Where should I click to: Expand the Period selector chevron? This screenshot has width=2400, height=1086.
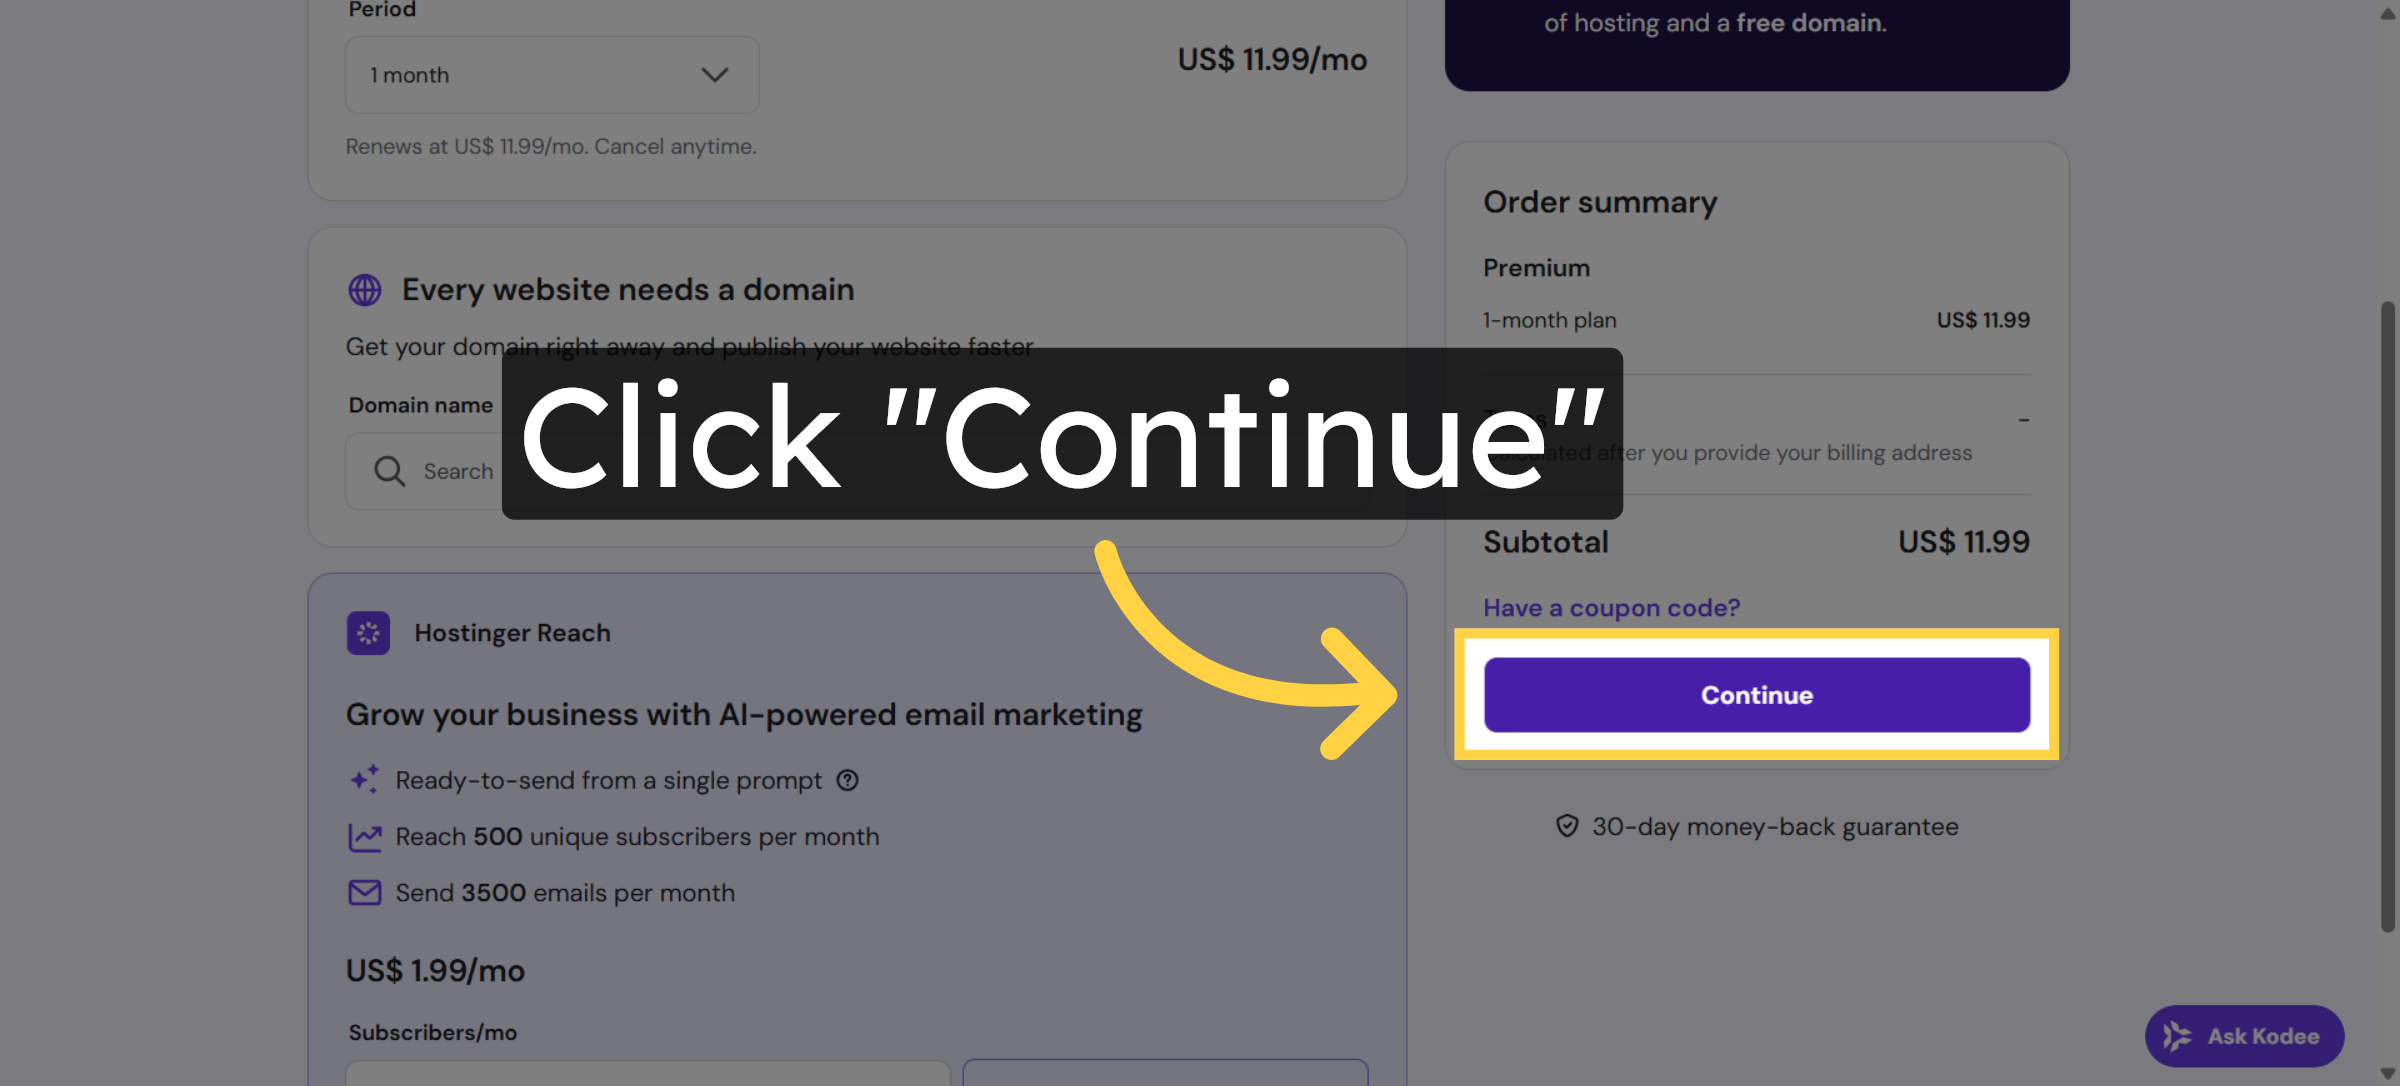point(714,74)
